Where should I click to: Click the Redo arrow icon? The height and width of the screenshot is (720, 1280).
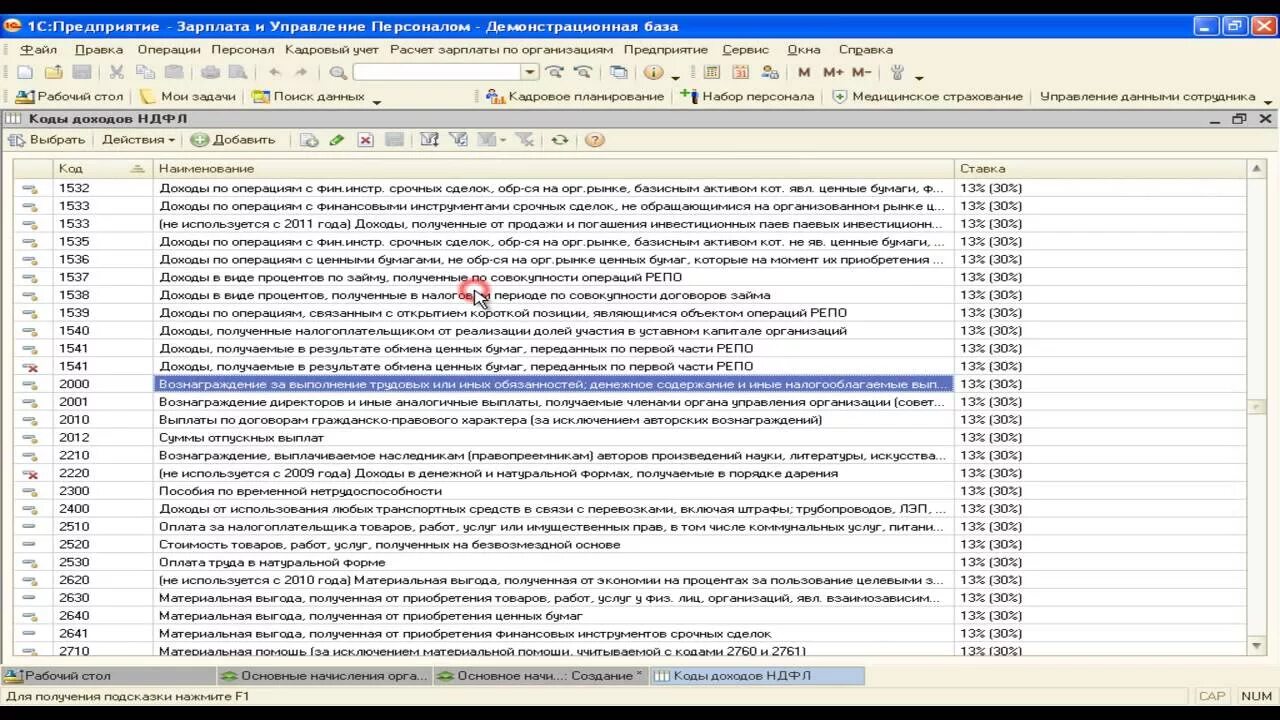(301, 72)
